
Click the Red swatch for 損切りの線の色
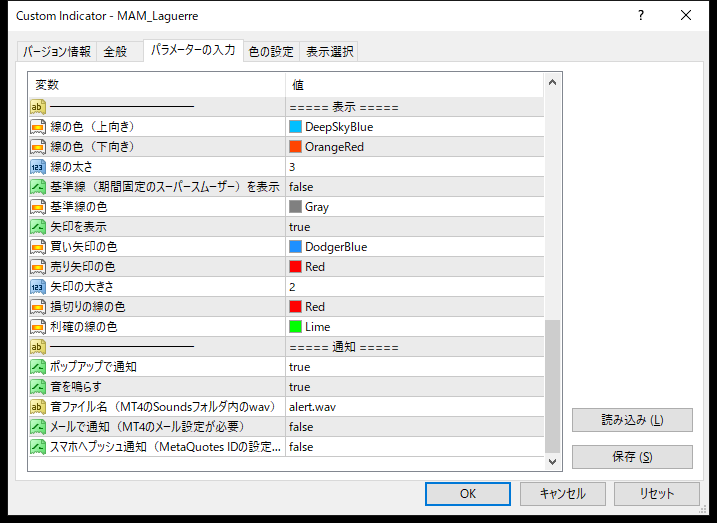[295, 307]
